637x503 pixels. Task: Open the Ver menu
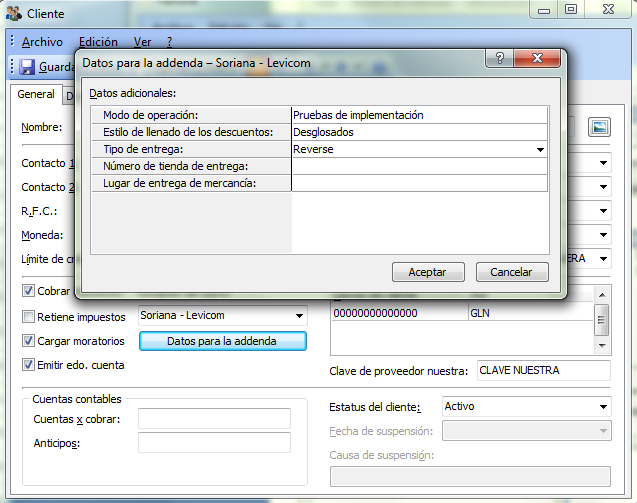click(x=142, y=42)
